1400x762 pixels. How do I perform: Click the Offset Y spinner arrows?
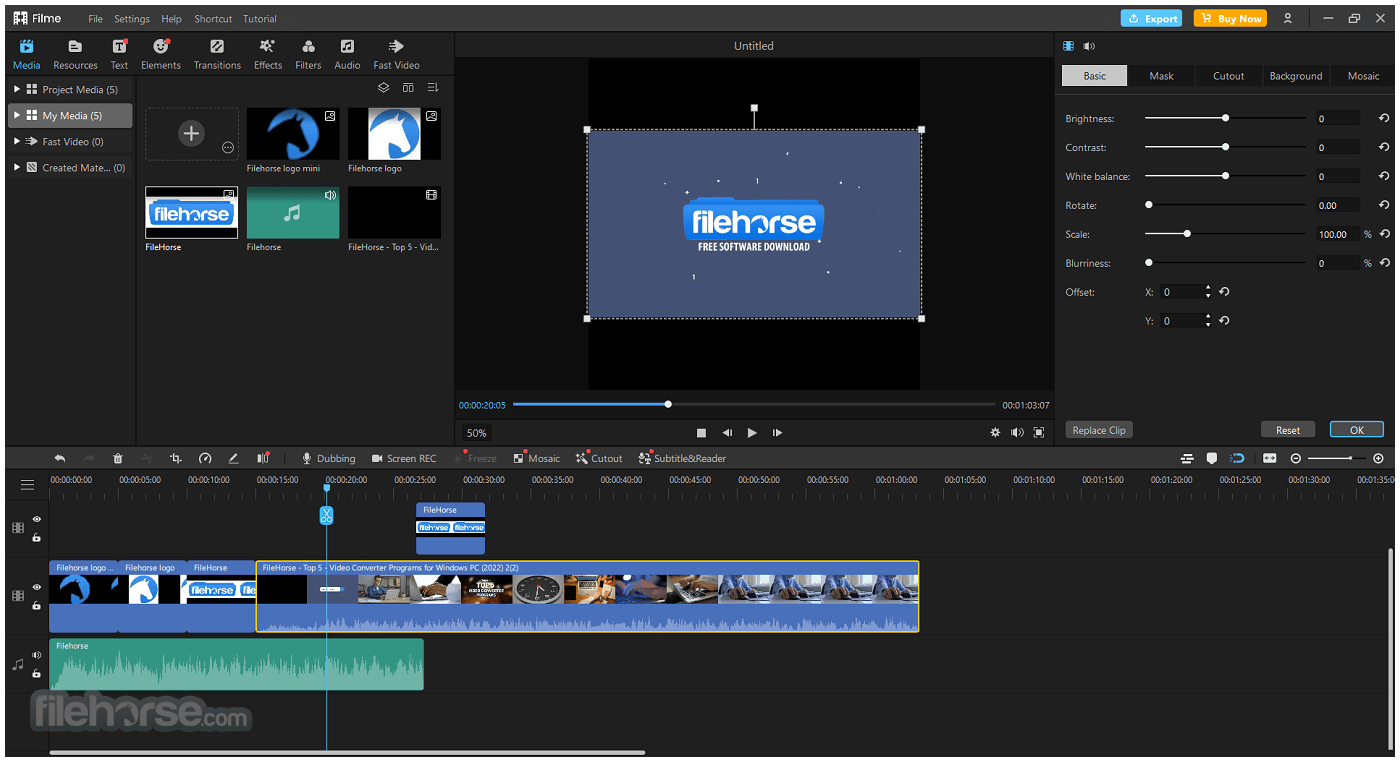[1208, 321]
